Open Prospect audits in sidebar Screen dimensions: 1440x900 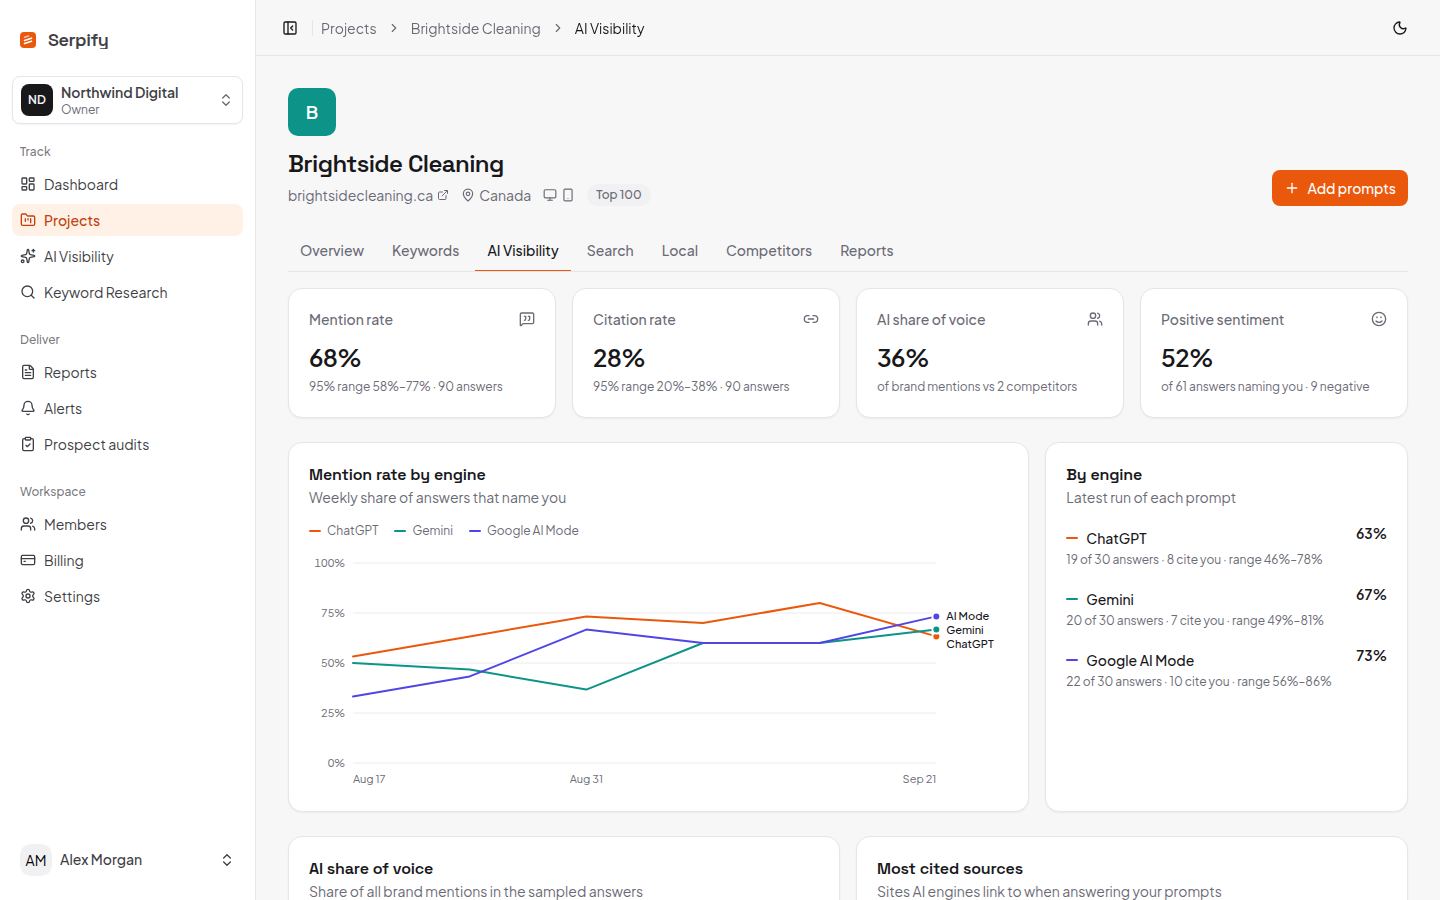127,445
